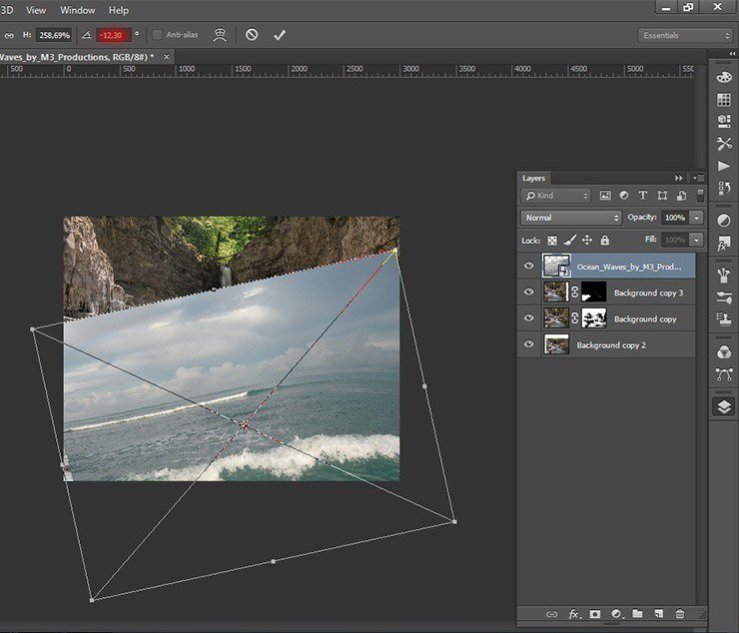Toggle visibility of Ocean_Waves layer
This screenshot has width=739, height=633.
[529, 267]
